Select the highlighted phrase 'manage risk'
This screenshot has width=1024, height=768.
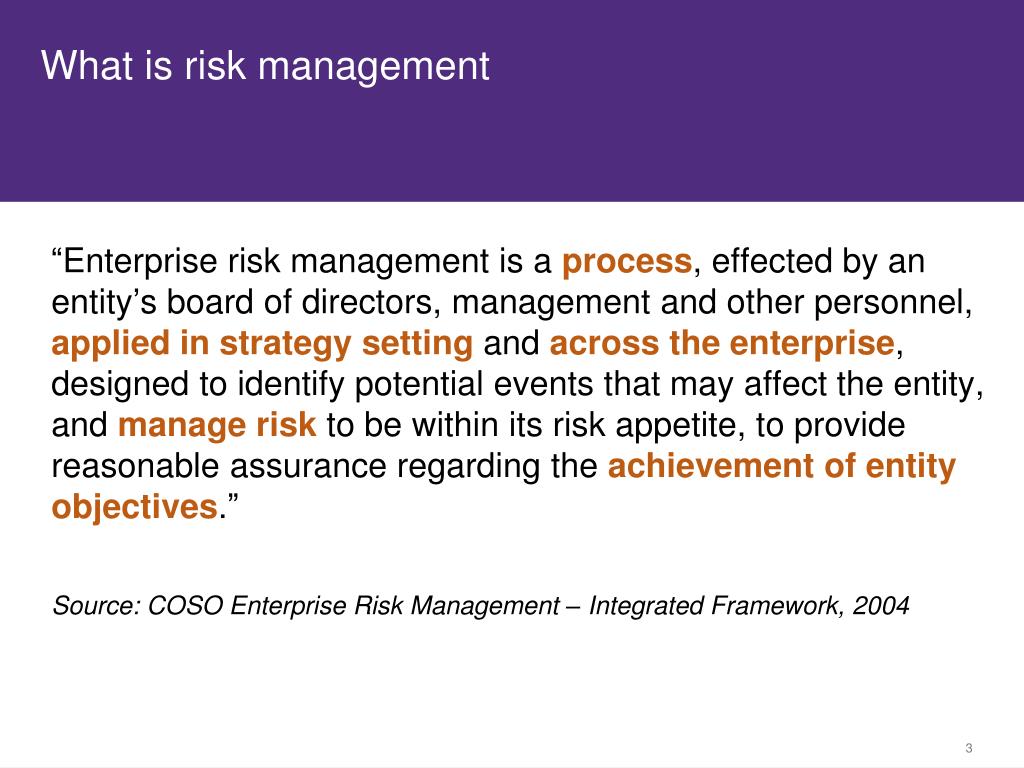[x=217, y=424]
